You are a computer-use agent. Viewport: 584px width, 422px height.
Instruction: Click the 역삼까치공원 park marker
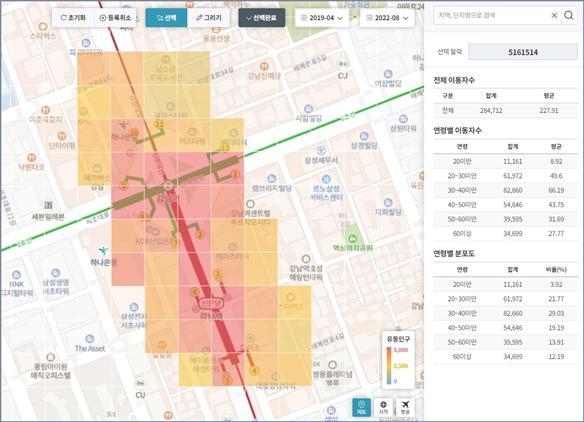click(353, 238)
